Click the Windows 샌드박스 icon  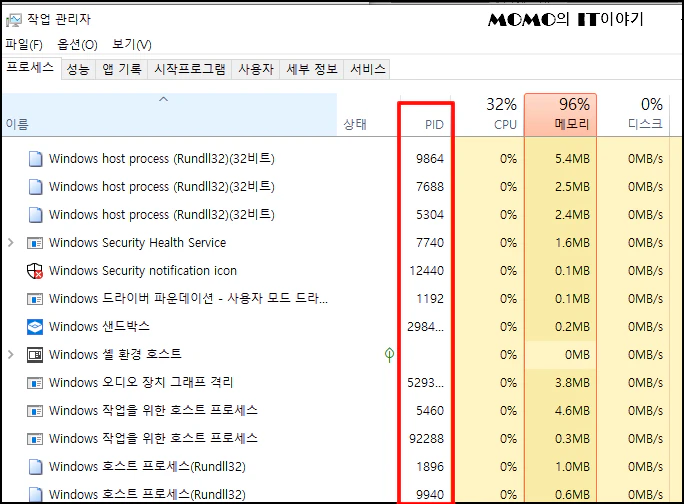click(x=35, y=327)
